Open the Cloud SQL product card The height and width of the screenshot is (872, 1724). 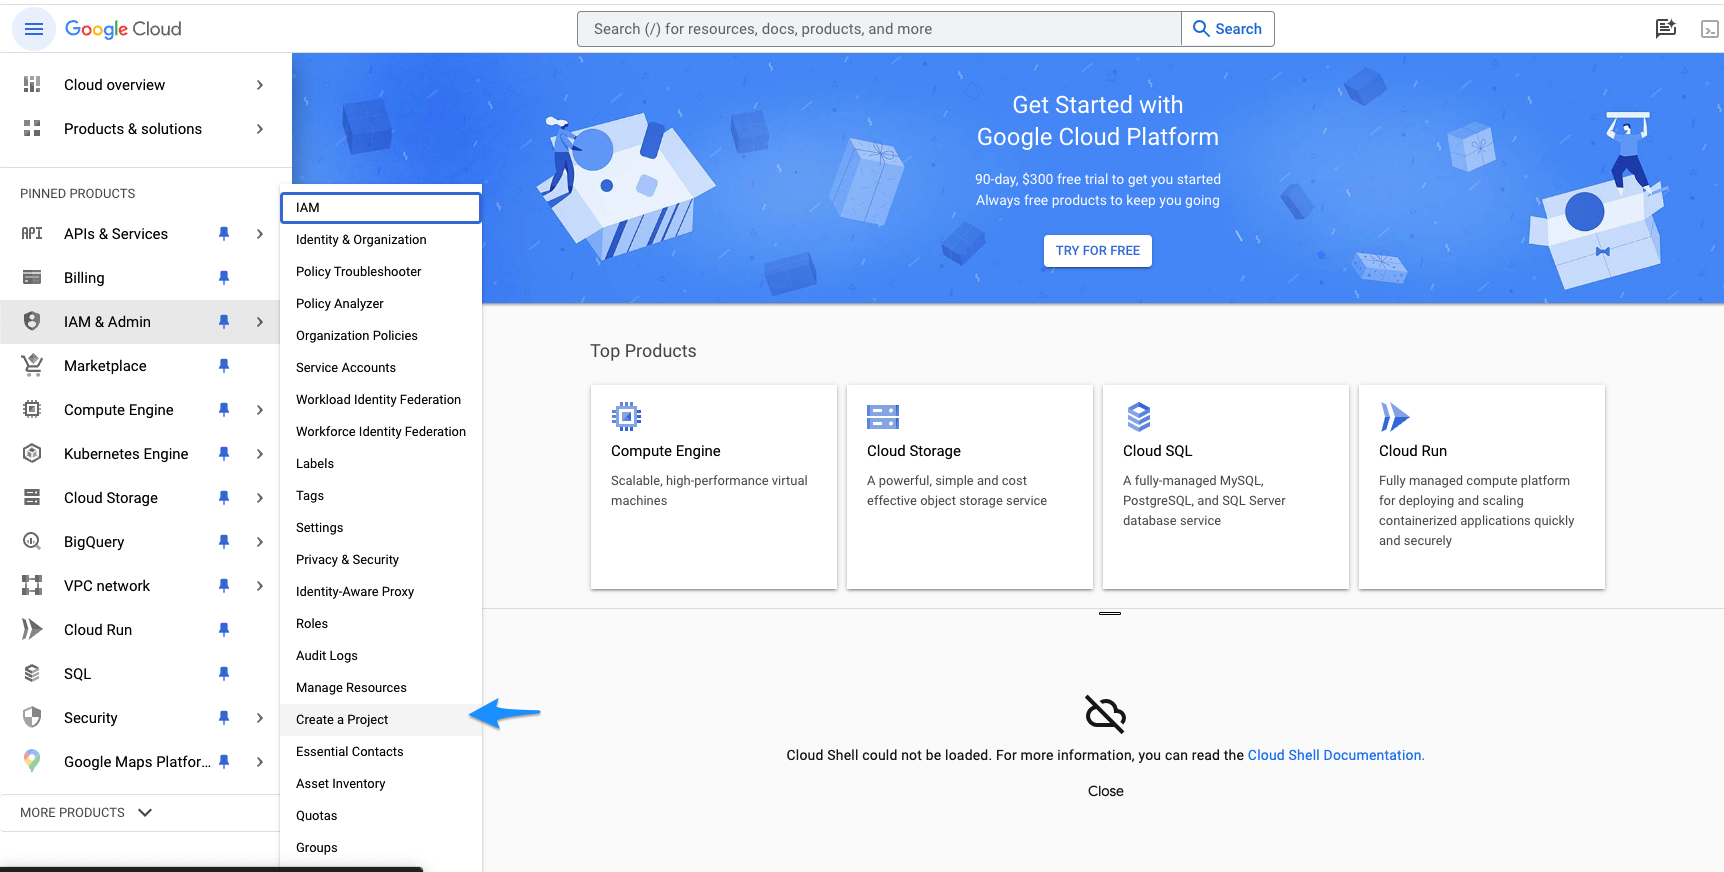click(x=1226, y=487)
